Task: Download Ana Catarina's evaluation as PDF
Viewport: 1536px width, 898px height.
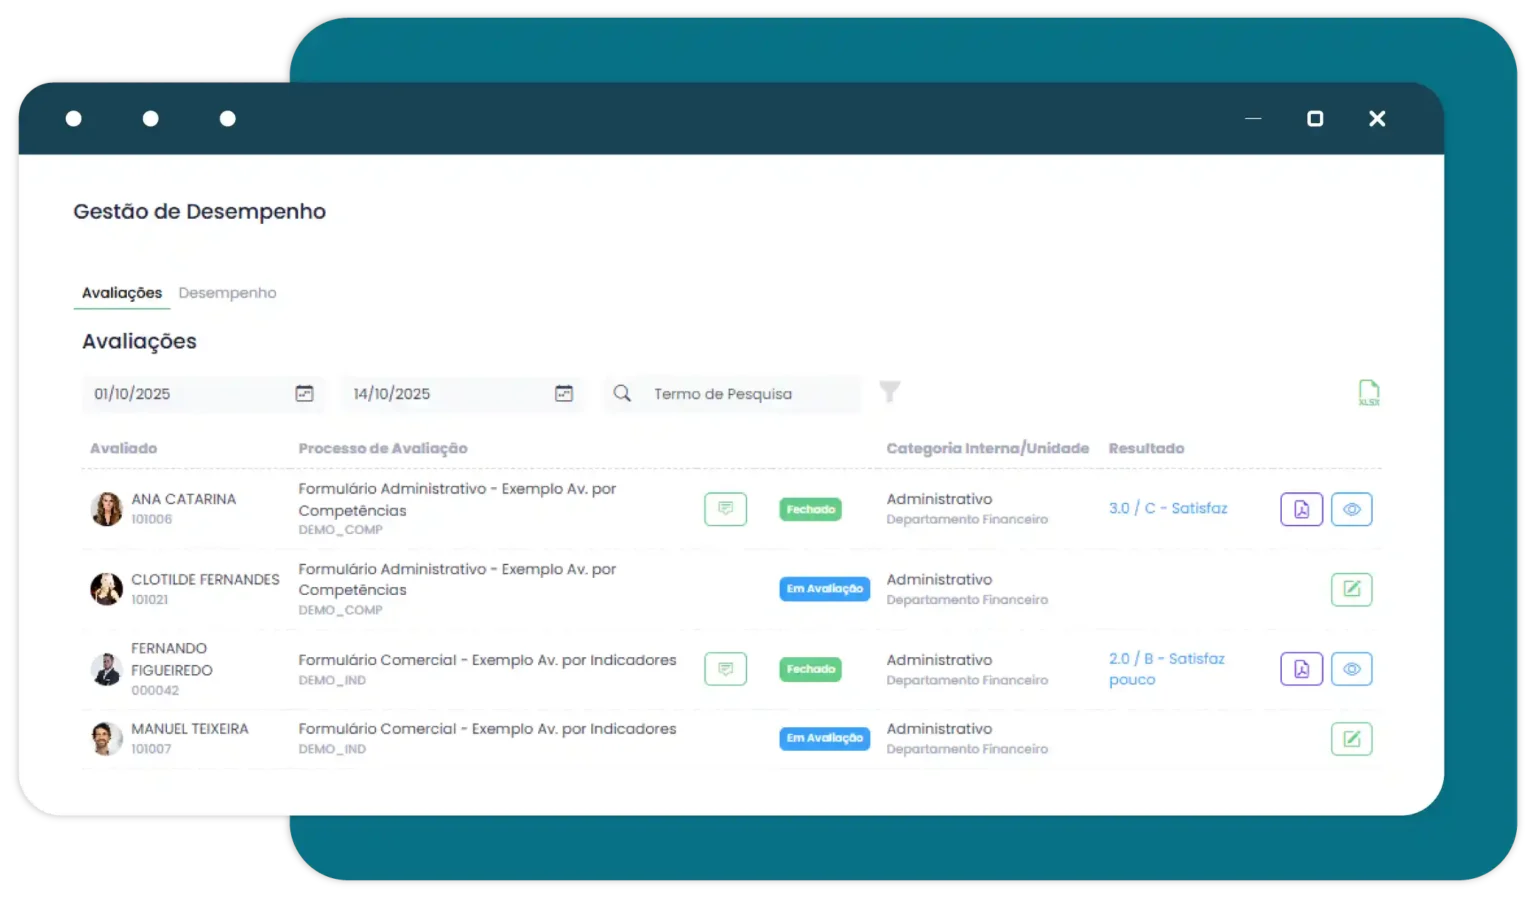Action: click(1301, 509)
